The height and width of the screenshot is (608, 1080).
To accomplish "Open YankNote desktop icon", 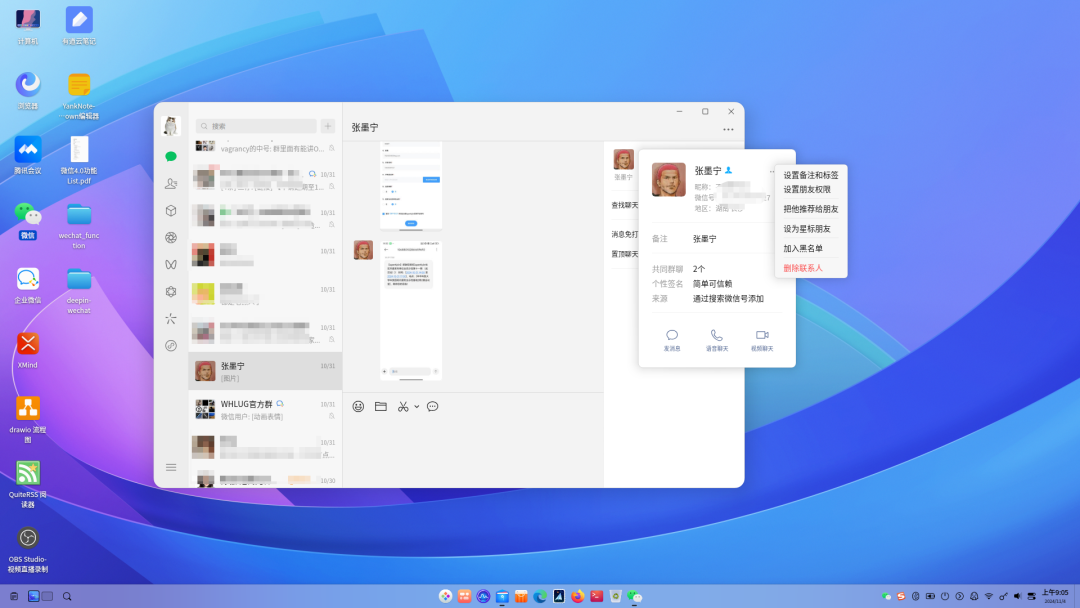I will (x=79, y=96).
